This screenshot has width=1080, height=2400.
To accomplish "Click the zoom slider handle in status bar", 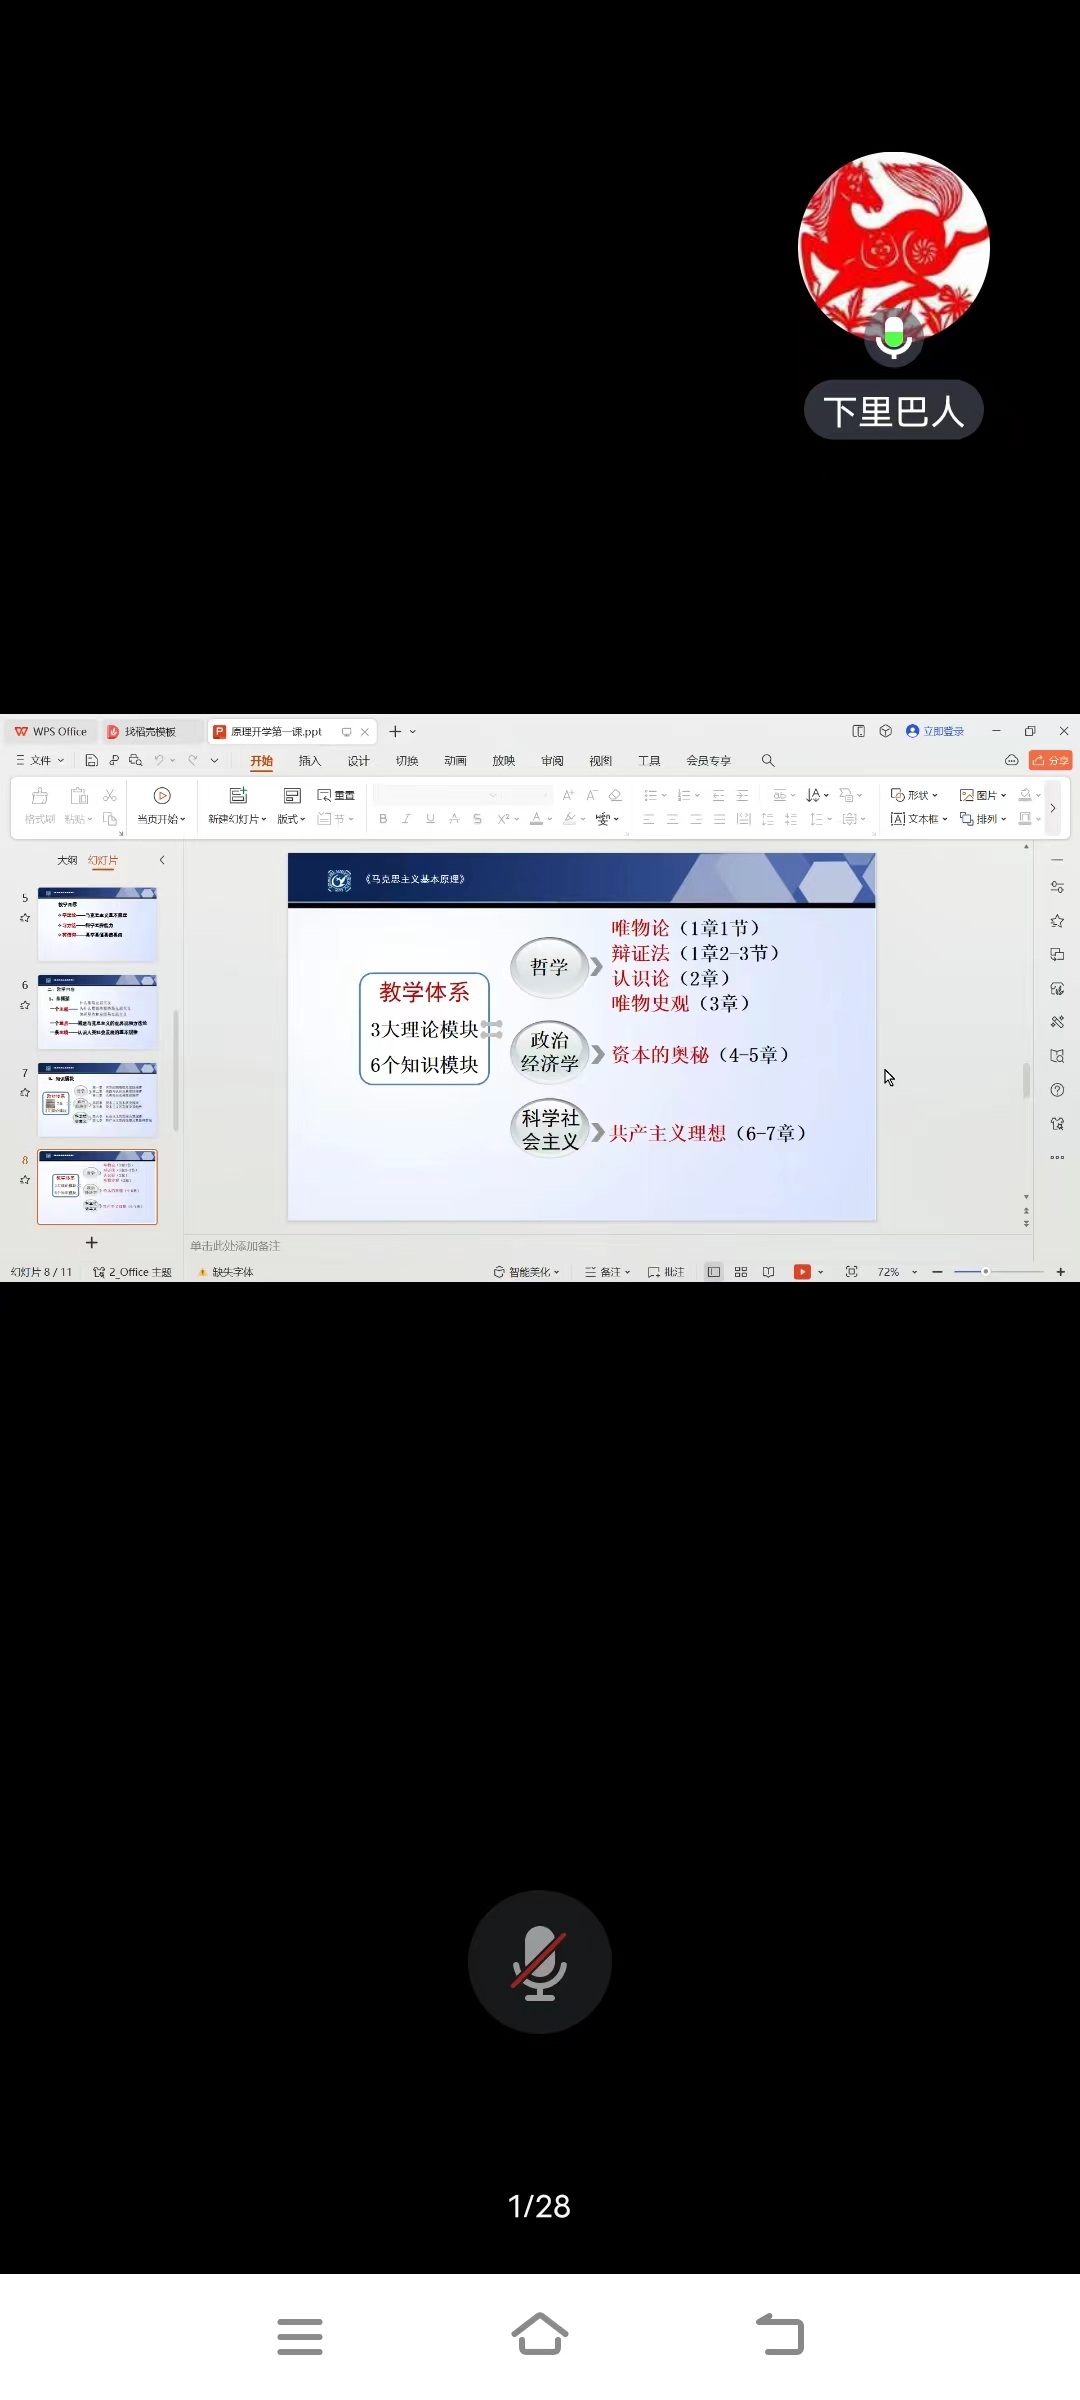I will click(985, 1272).
